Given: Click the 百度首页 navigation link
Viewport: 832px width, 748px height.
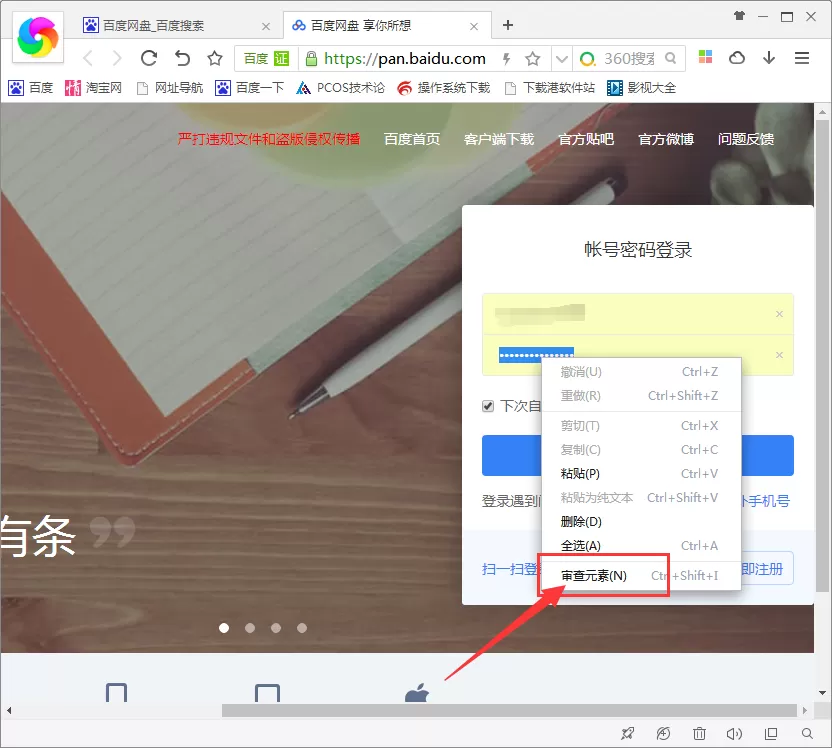Looking at the screenshot, I should pyautogui.click(x=412, y=139).
